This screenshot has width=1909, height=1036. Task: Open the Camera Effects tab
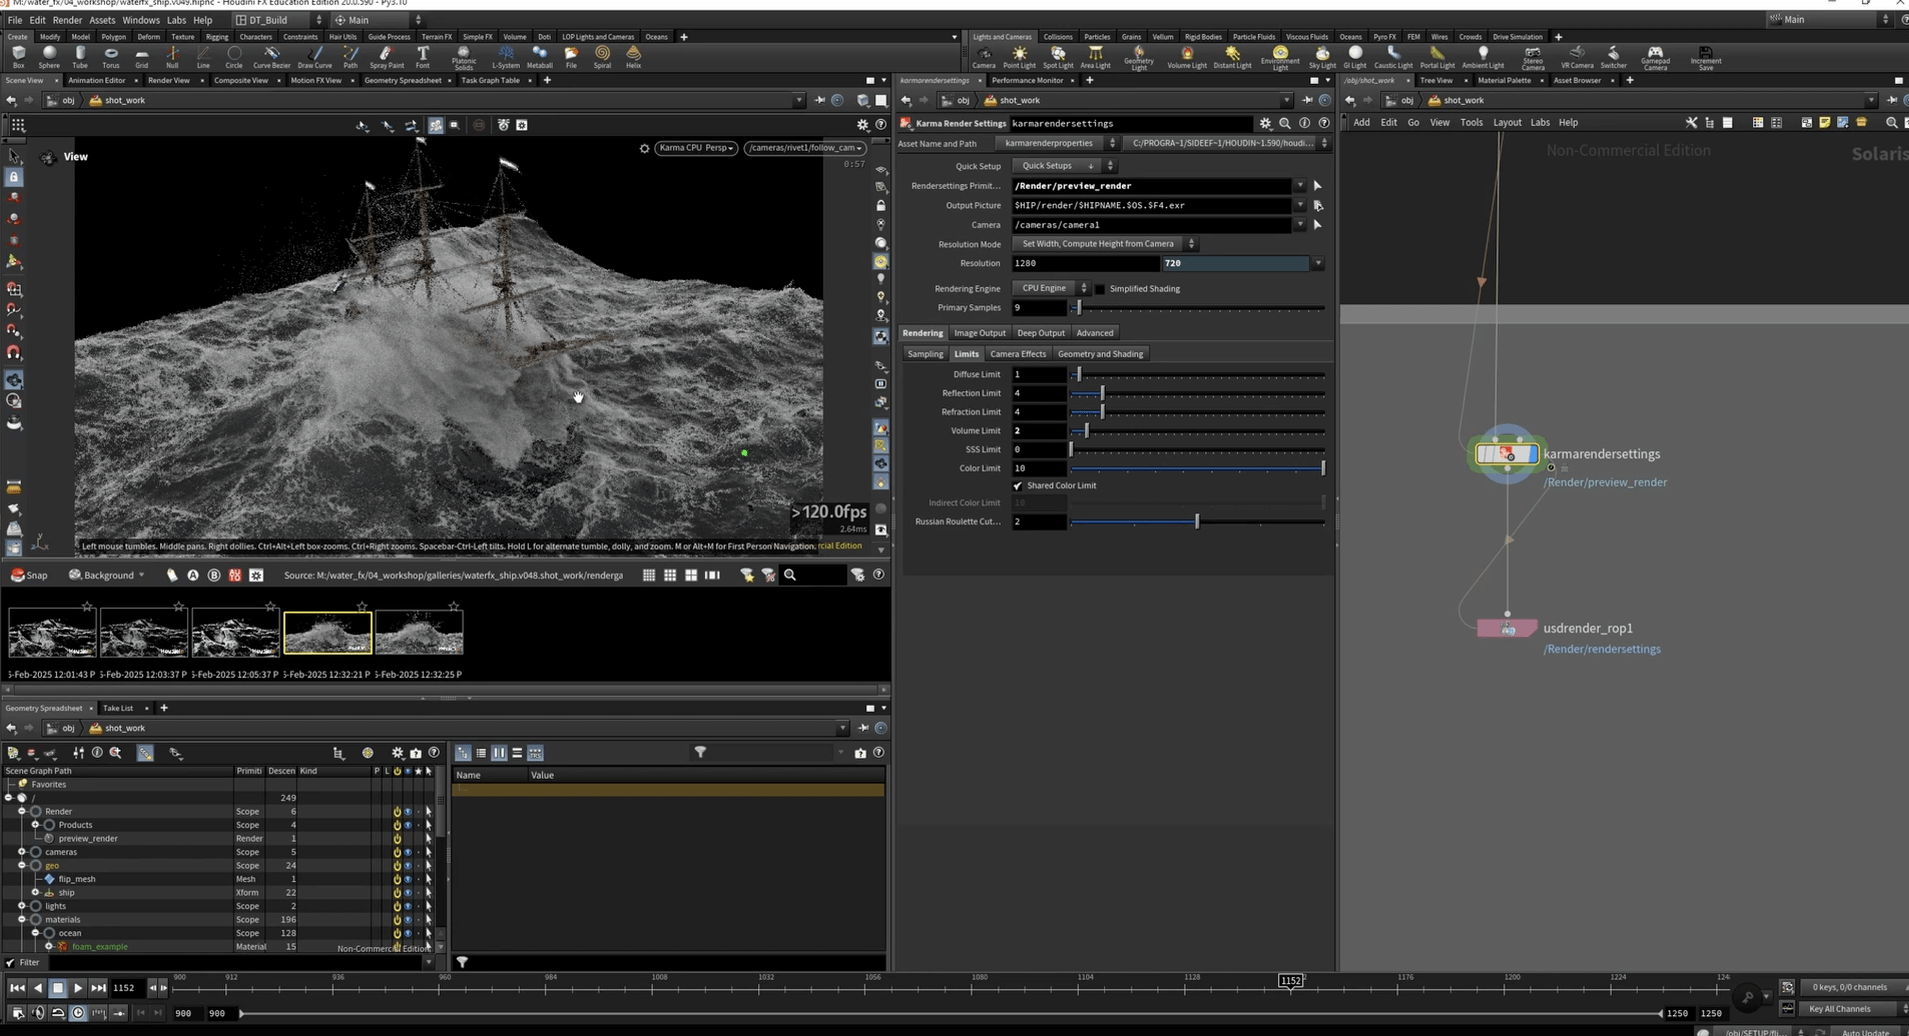[x=1017, y=354]
